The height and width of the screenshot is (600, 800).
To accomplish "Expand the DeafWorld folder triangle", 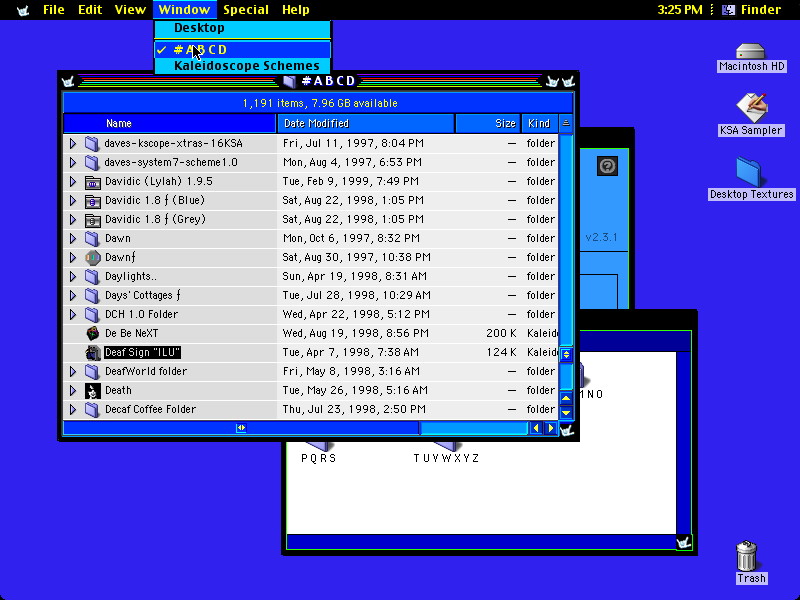I will pyautogui.click(x=72, y=371).
